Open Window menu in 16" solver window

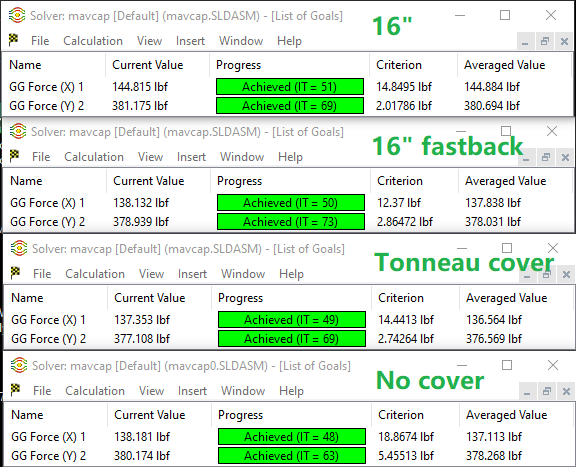point(241,41)
